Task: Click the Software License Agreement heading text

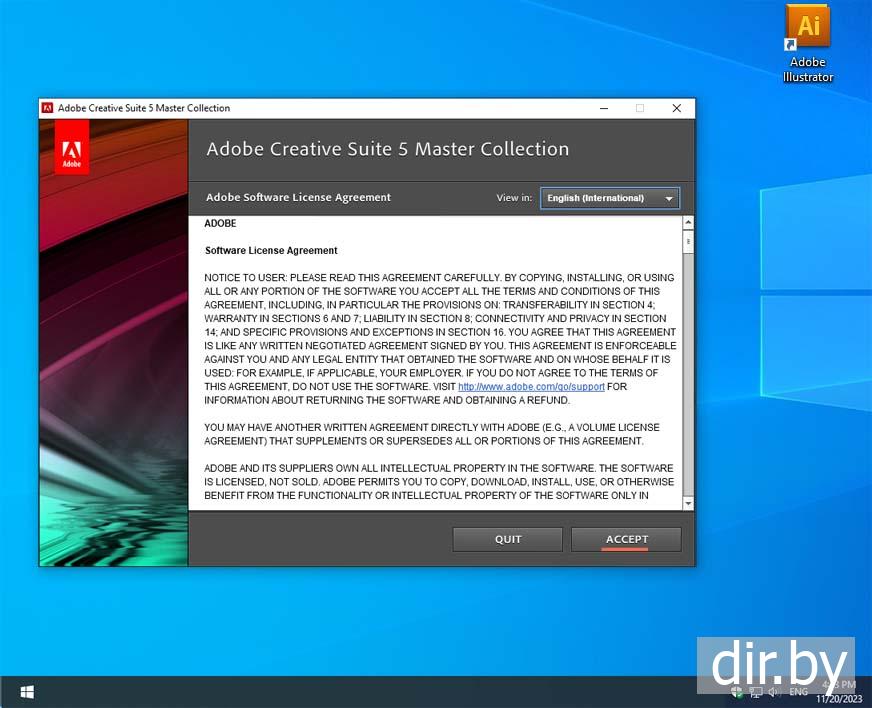Action: (x=271, y=250)
